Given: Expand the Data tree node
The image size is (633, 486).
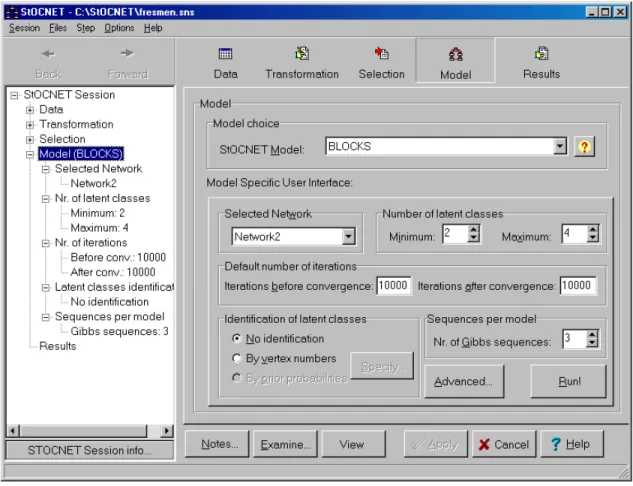Looking at the screenshot, I should pos(29,110).
